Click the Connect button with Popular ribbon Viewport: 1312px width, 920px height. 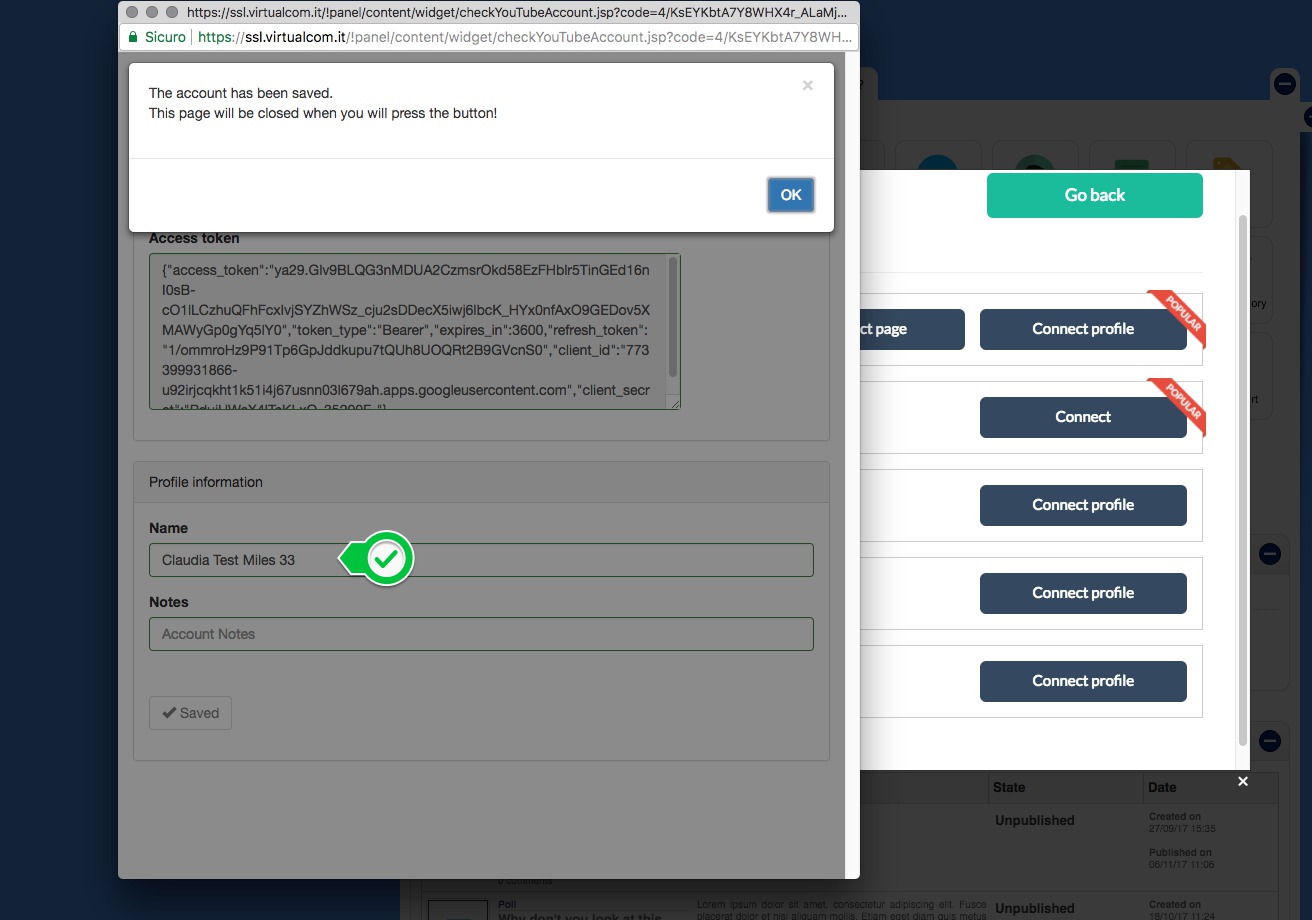pyautogui.click(x=1082, y=417)
